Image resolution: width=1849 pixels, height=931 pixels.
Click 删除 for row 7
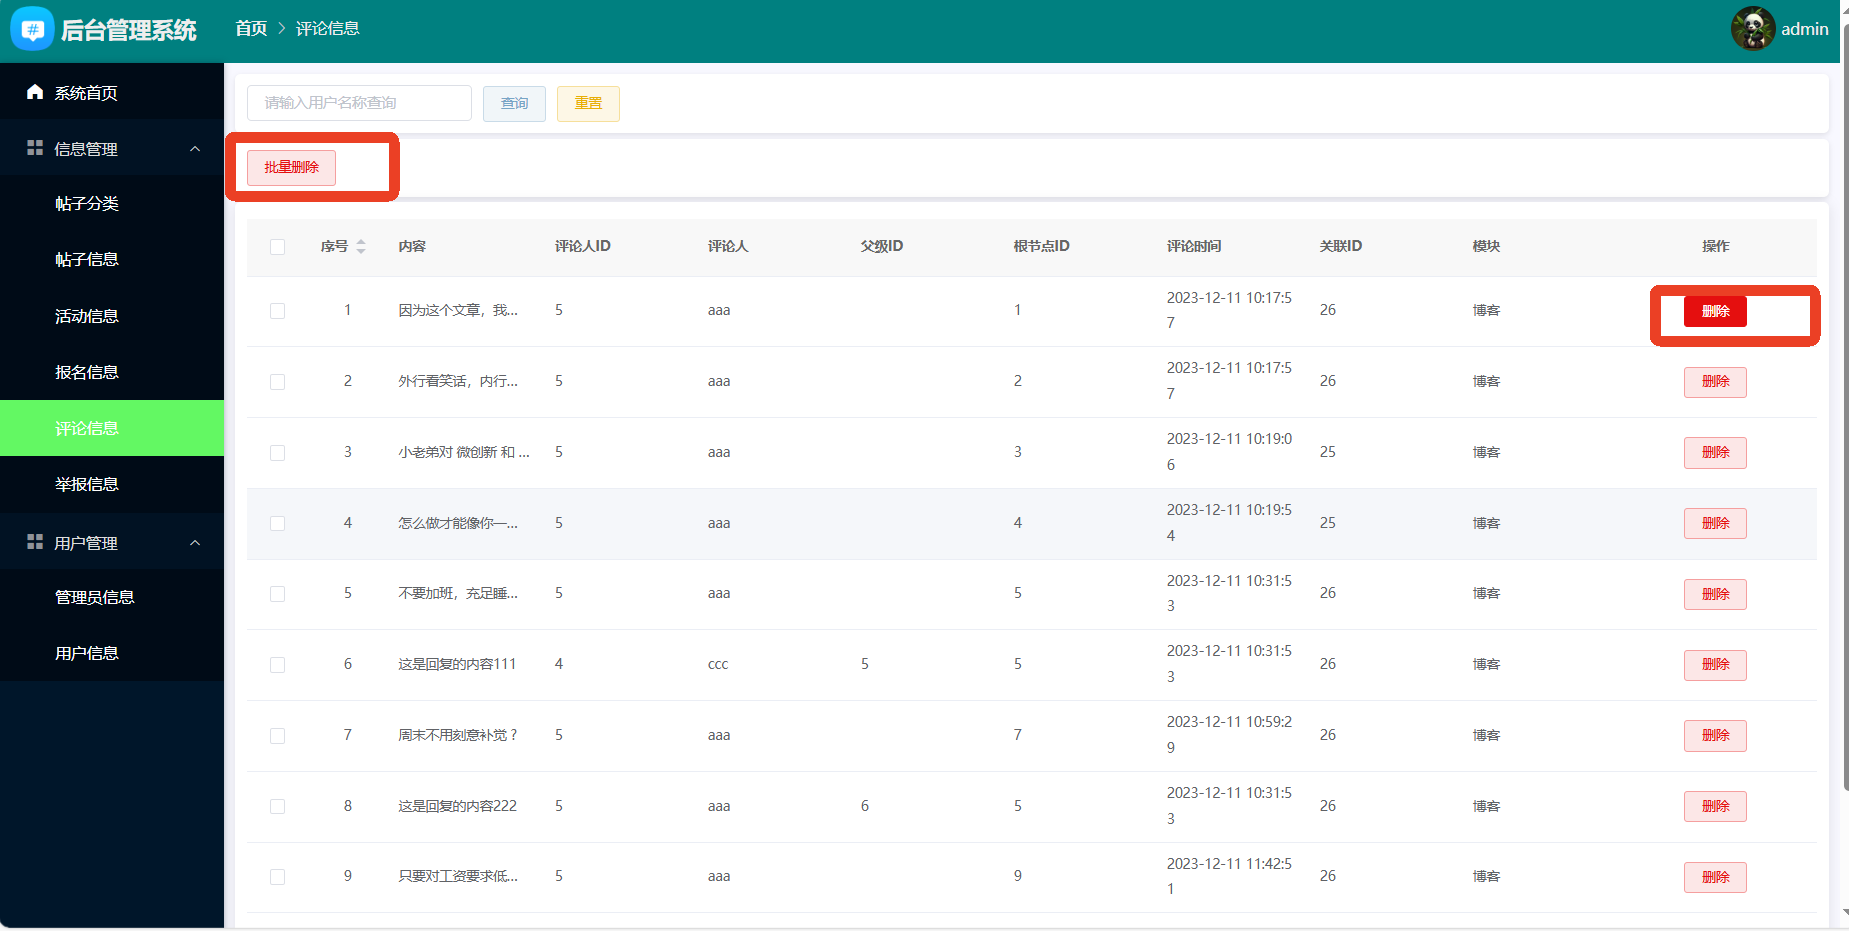tap(1715, 736)
